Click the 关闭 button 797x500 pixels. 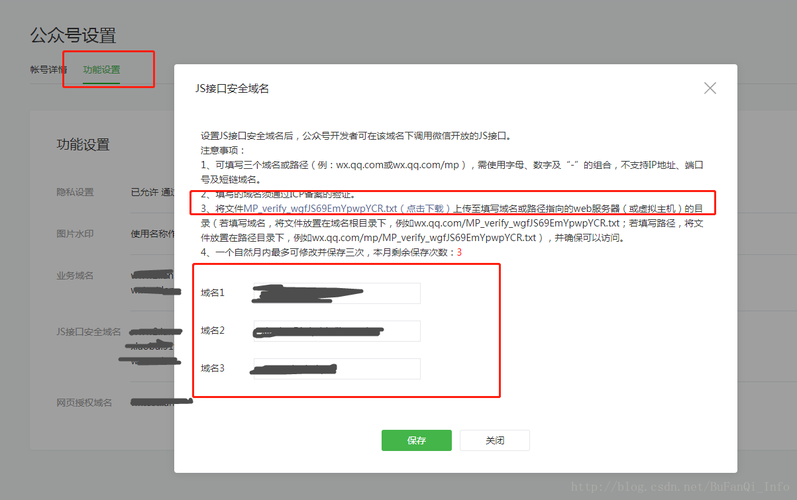pyautogui.click(x=495, y=440)
